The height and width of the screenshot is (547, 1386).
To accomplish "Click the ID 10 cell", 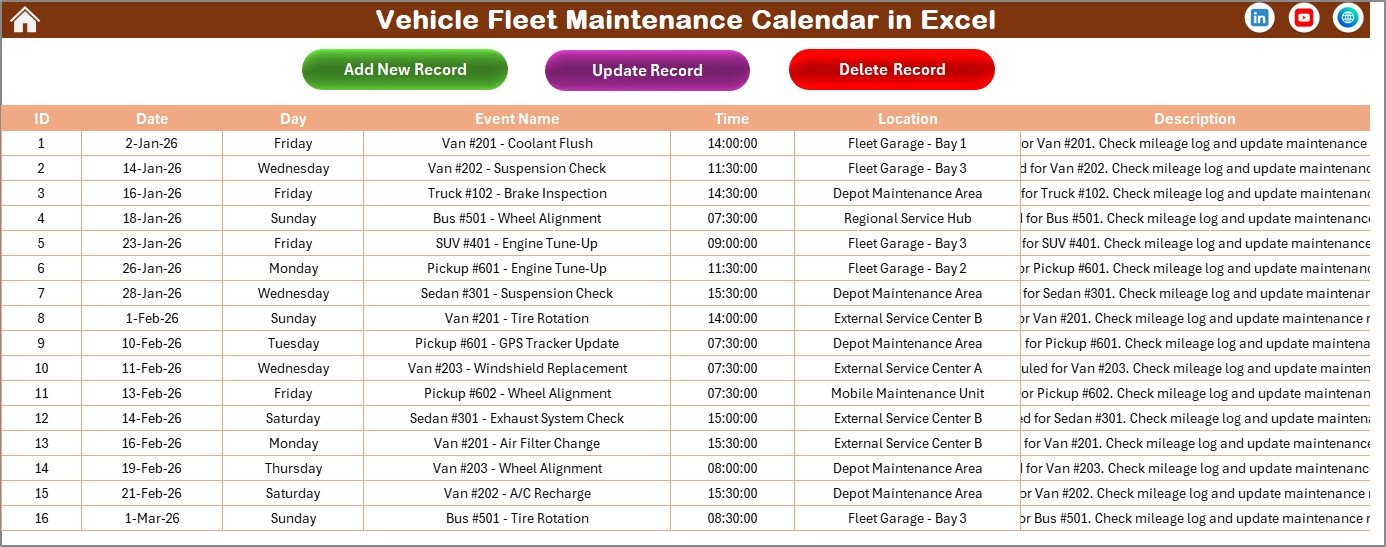I will pyautogui.click(x=41, y=368).
